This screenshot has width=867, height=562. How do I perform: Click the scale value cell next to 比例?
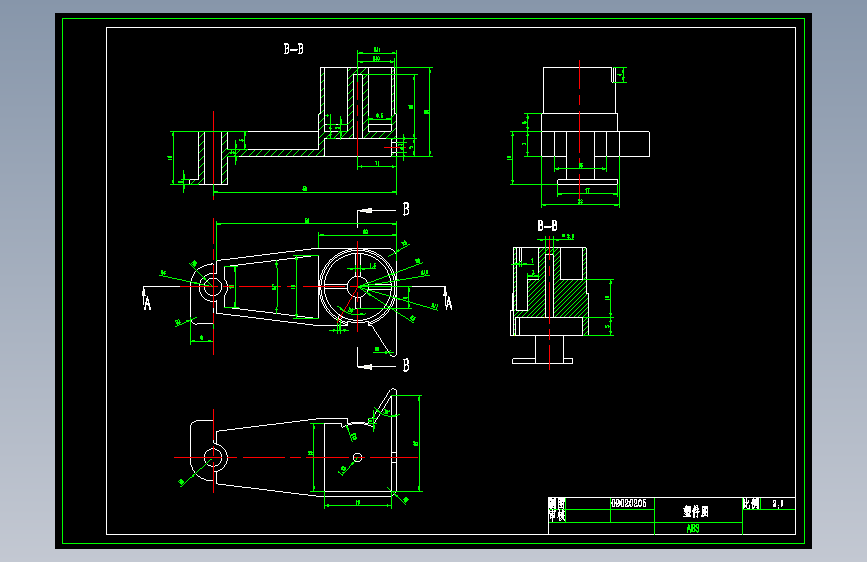coord(778,504)
